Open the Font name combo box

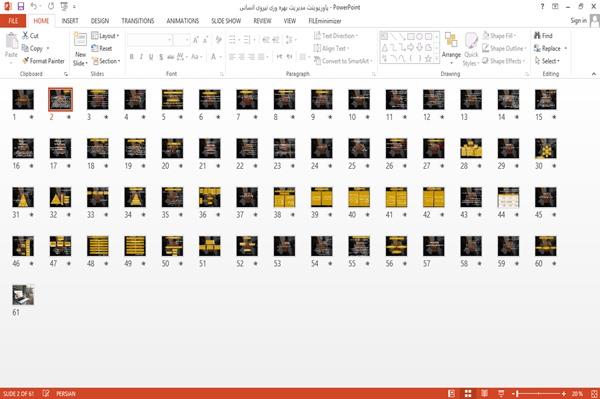(x=150, y=40)
